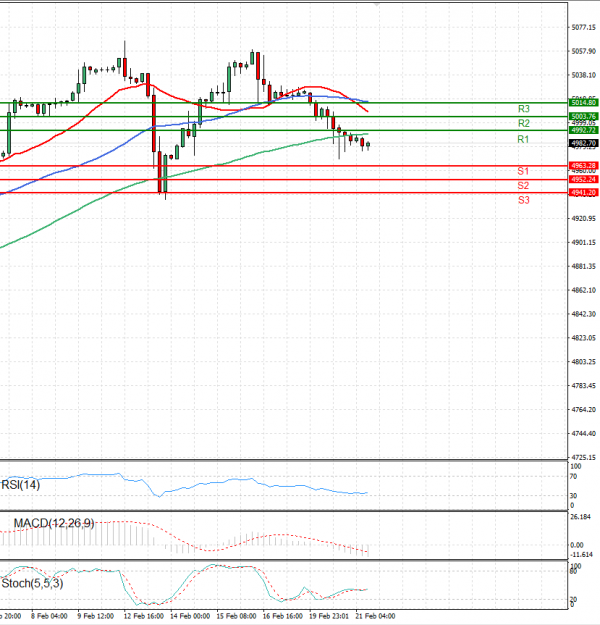This screenshot has width=600, height=625.
Task: Click the 5077.15 price axis value
Action: pyautogui.click(x=584, y=27)
